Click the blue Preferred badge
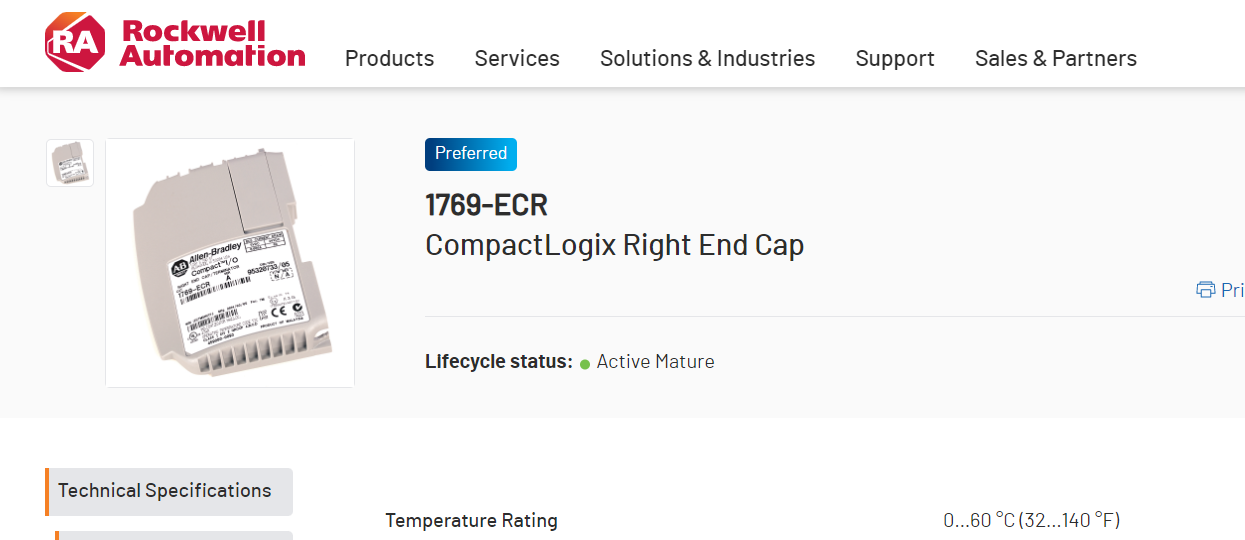This screenshot has width=1245, height=540. pyautogui.click(x=471, y=154)
